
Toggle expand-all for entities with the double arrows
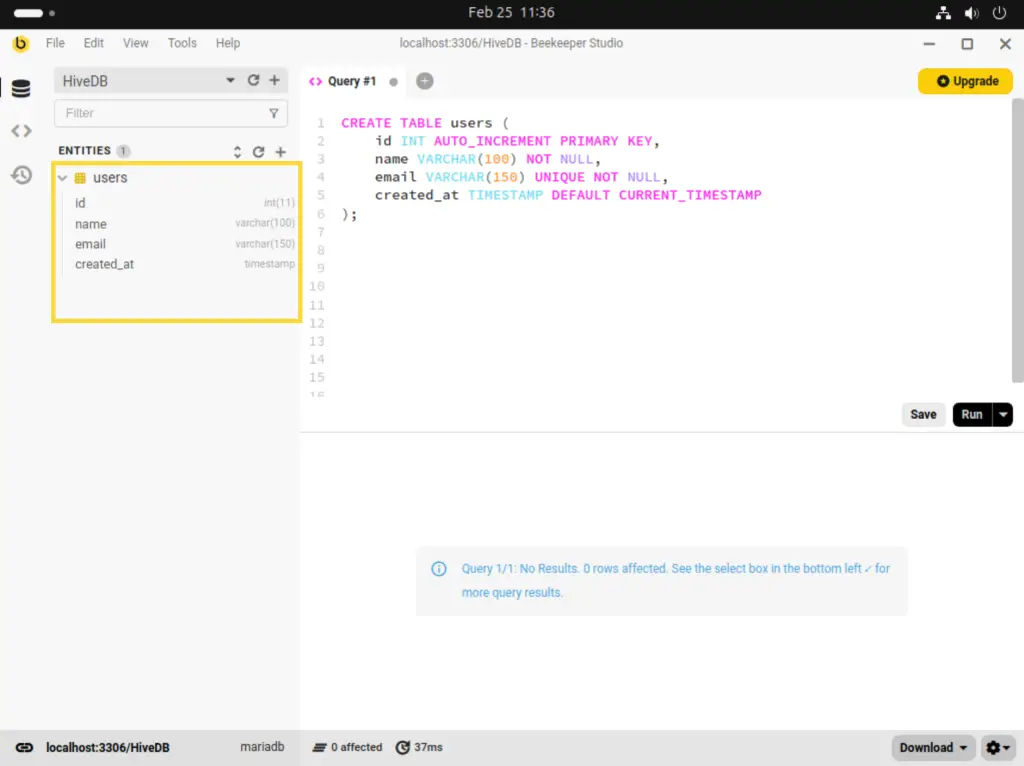click(x=236, y=151)
